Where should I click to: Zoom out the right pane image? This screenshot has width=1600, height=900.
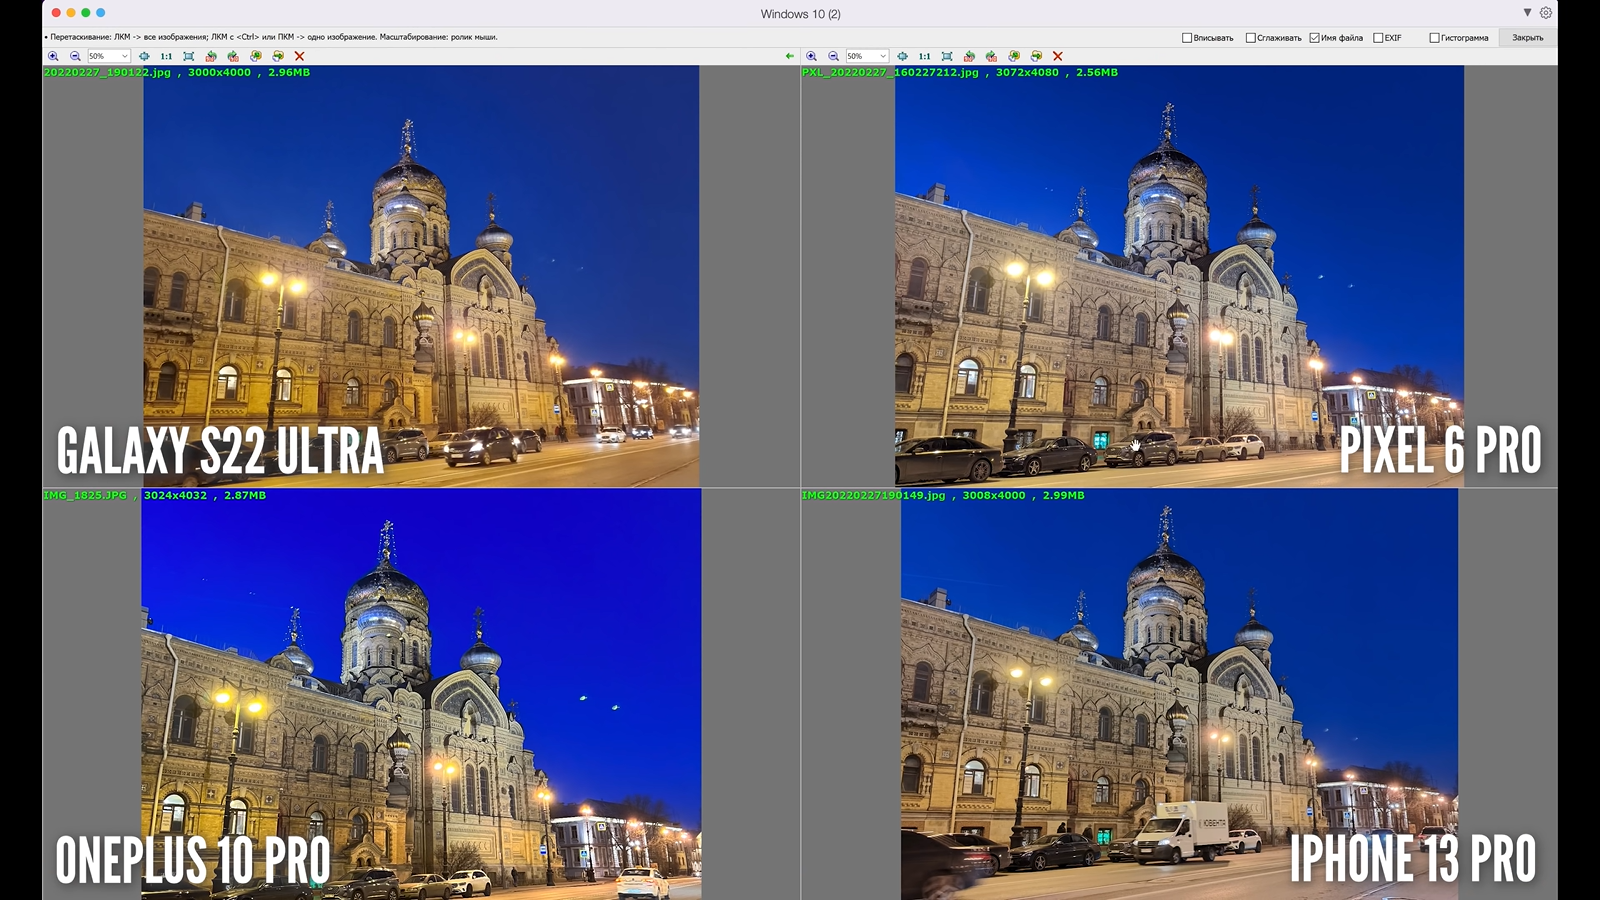[833, 56]
